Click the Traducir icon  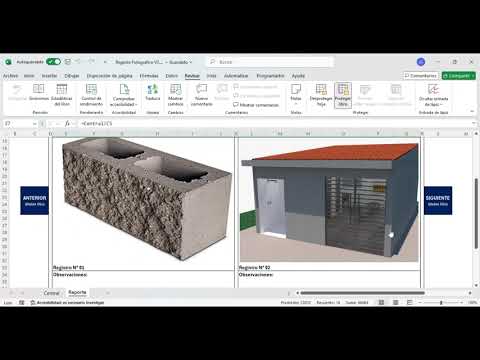(x=153, y=93)
